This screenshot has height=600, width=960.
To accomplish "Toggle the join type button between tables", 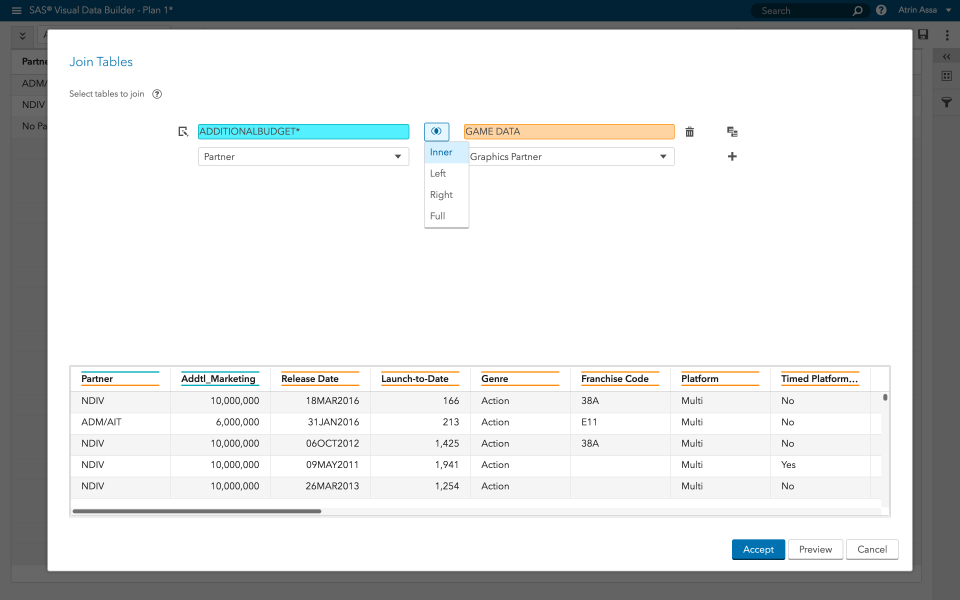I will 436,131.
